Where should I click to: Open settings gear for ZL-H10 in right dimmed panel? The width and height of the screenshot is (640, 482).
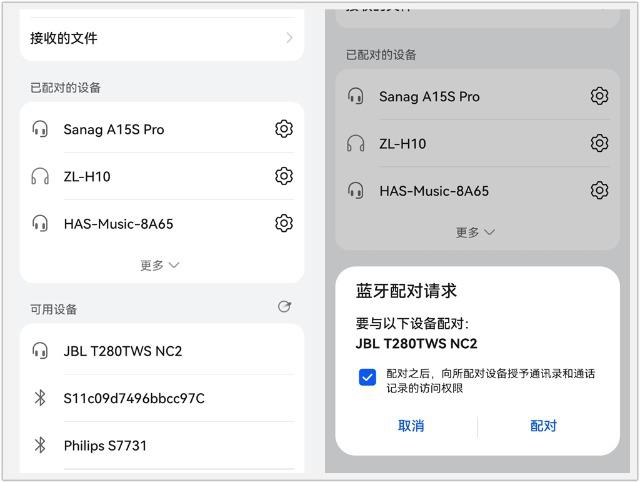(599, 143)
